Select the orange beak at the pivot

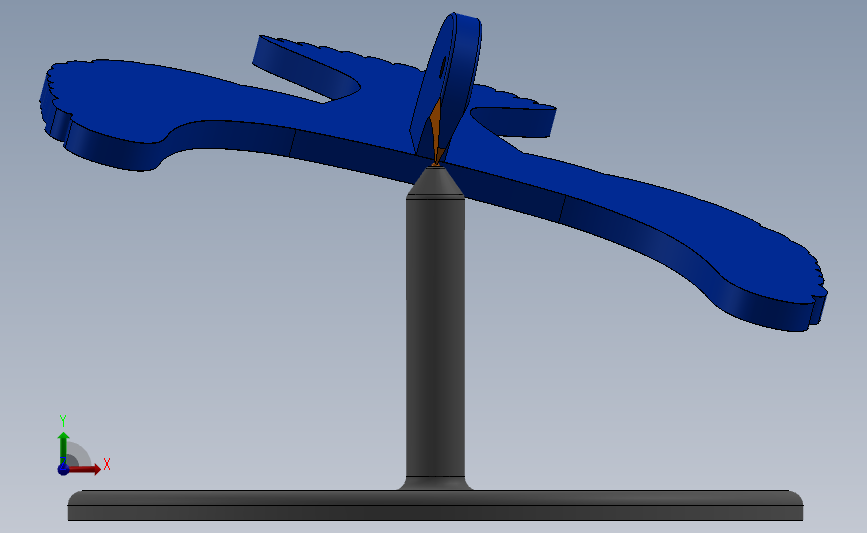436,133
